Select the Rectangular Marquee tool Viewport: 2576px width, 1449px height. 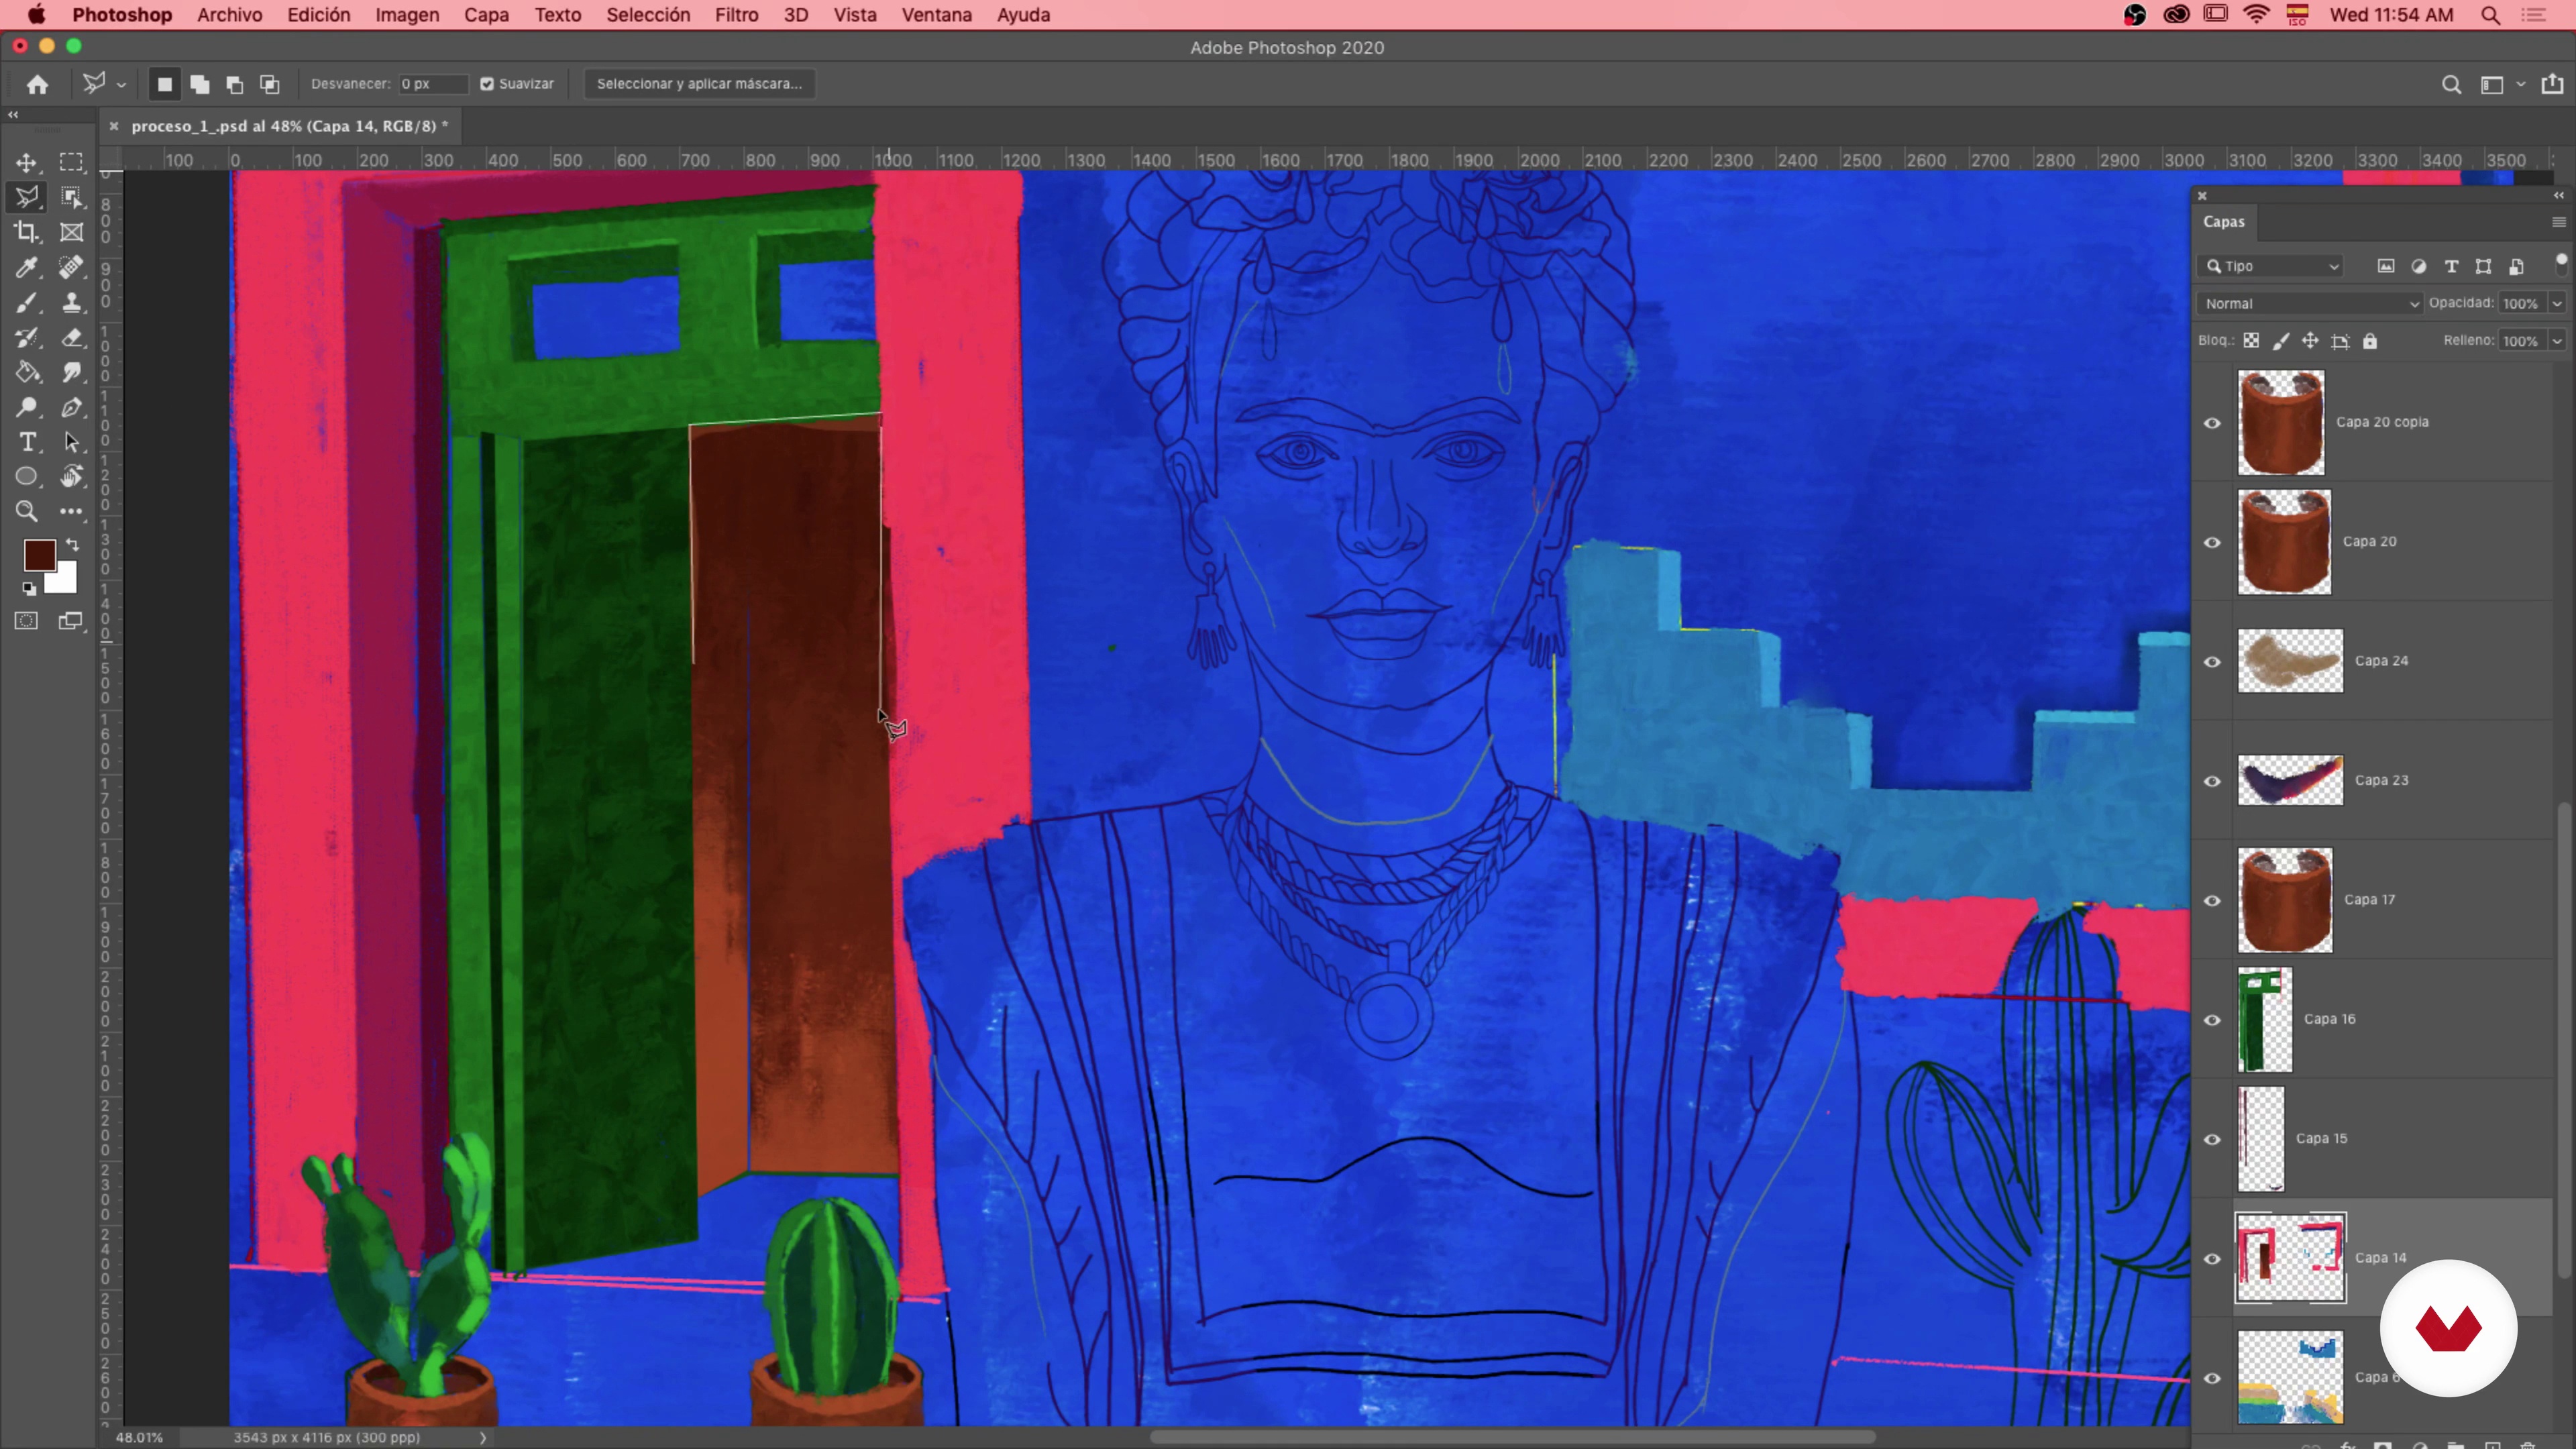tap(71, 162)
